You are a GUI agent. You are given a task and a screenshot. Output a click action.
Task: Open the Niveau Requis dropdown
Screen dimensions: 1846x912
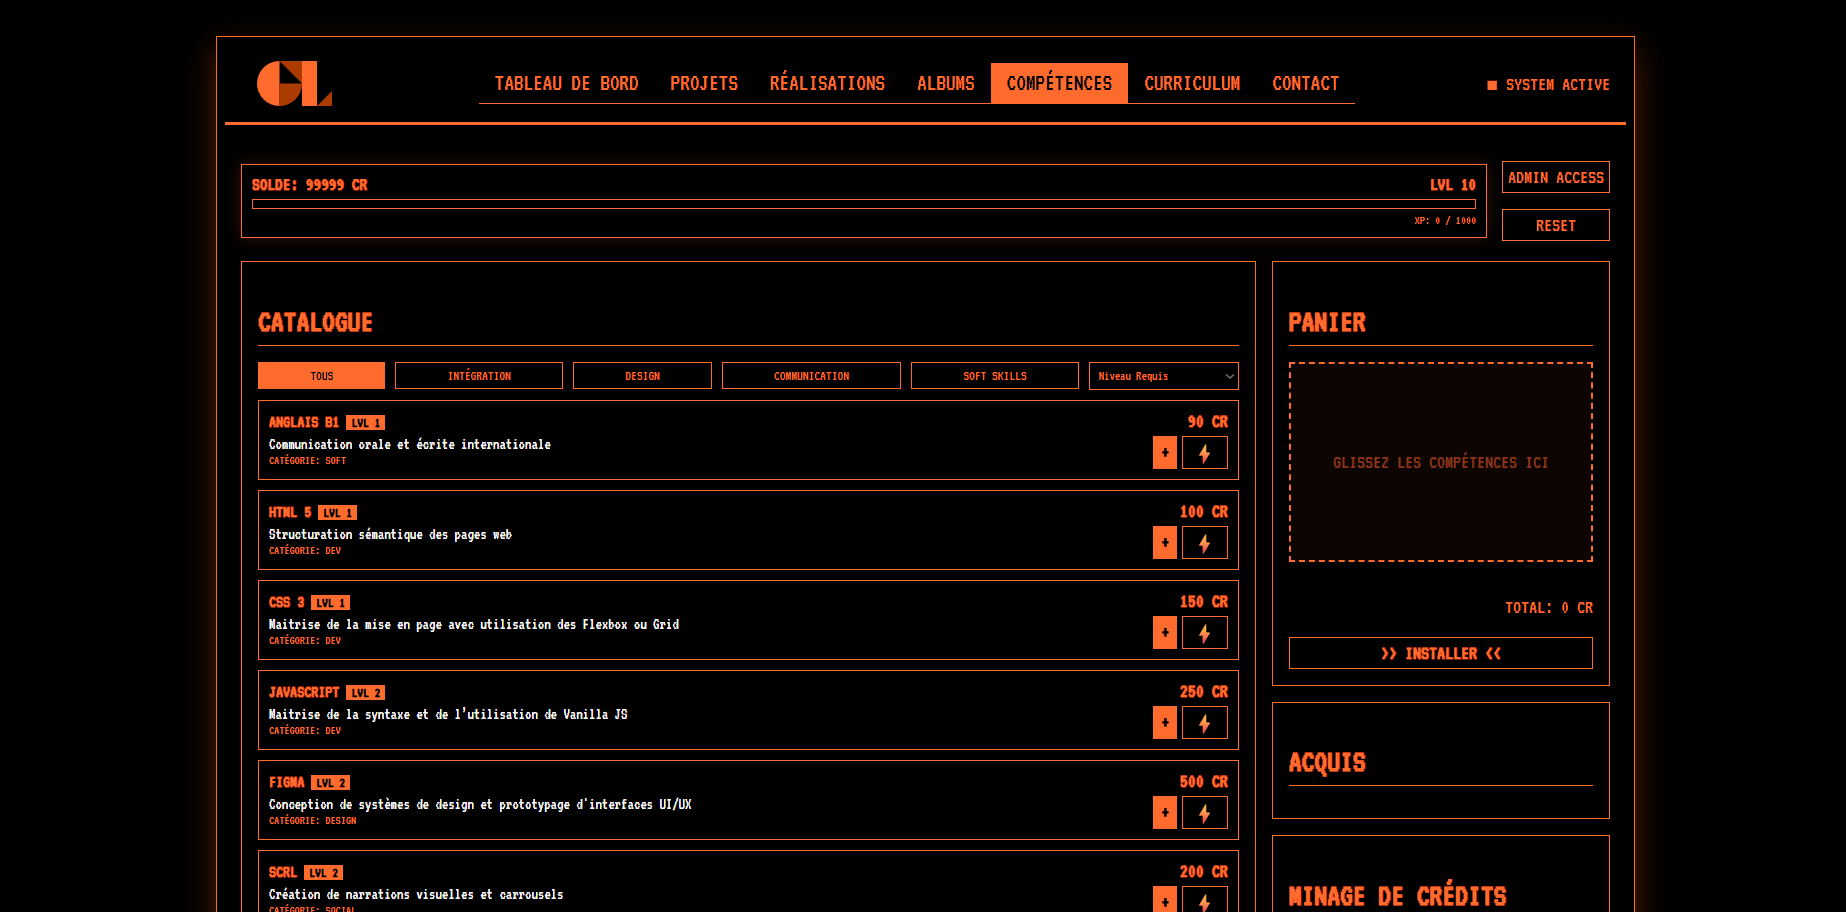[x=1164, y=376]
